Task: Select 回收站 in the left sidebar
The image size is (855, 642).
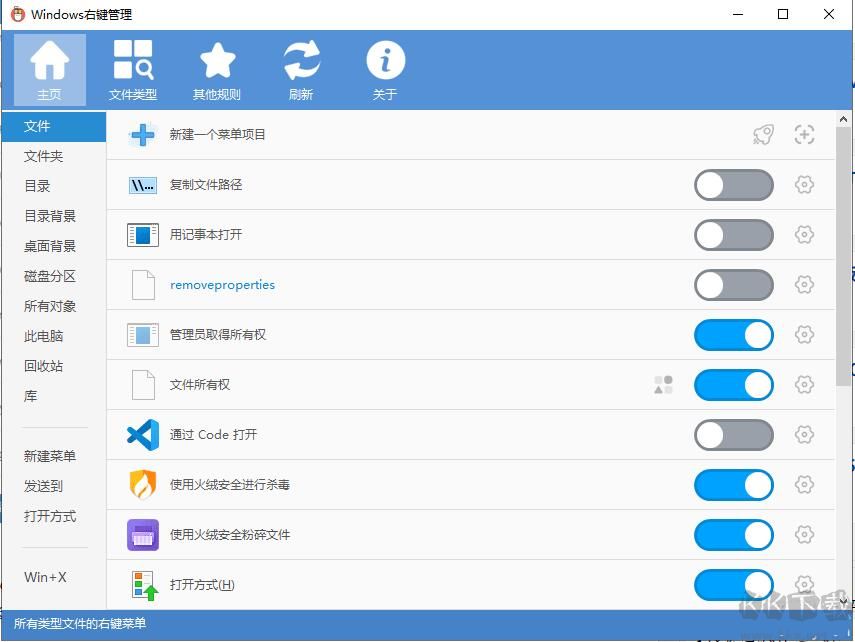Action: click(44, 366)
